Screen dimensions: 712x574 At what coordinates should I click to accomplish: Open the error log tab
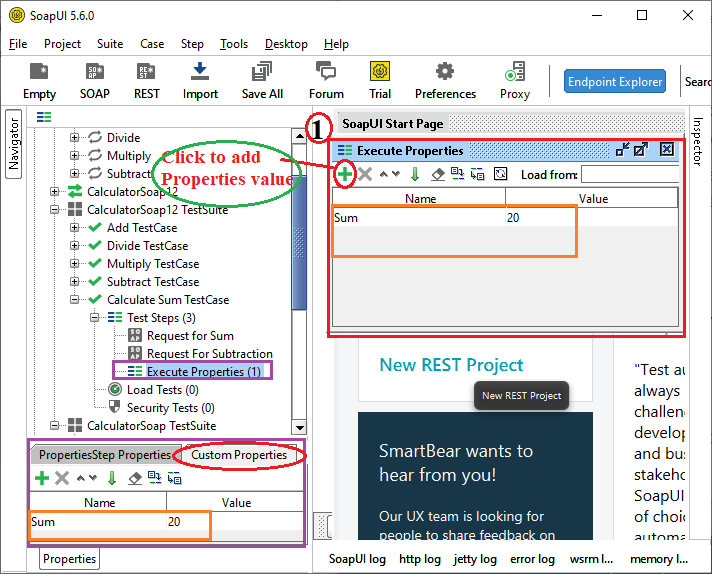coord(532,559)
